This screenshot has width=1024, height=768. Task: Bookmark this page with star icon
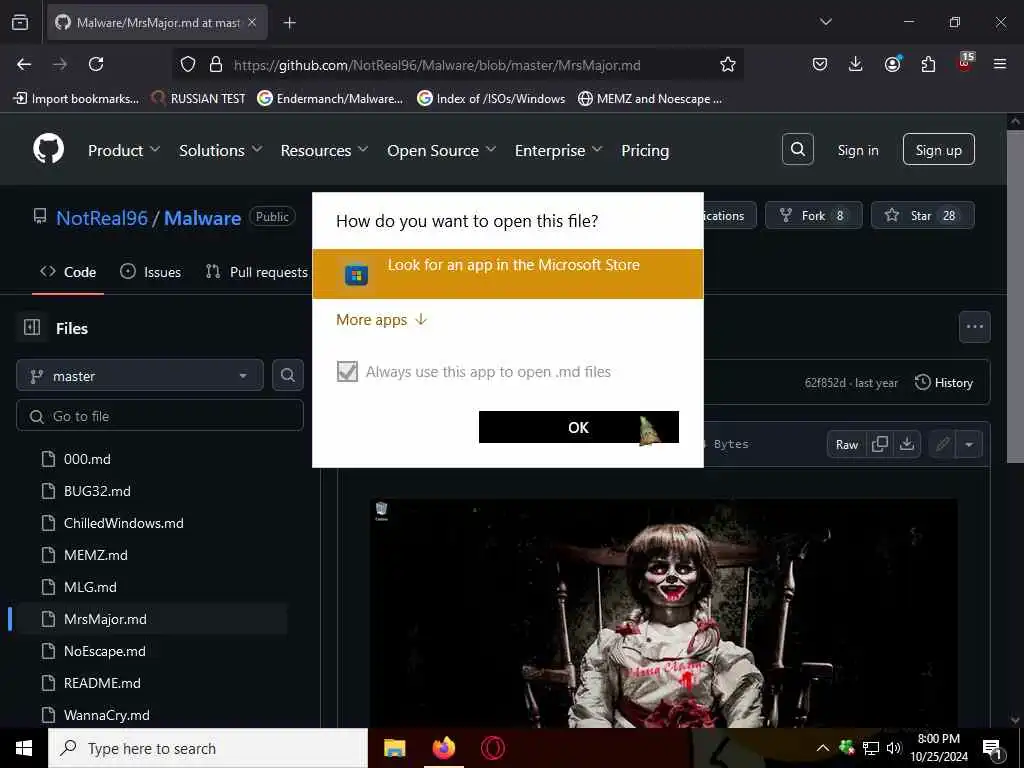[728, 64]
